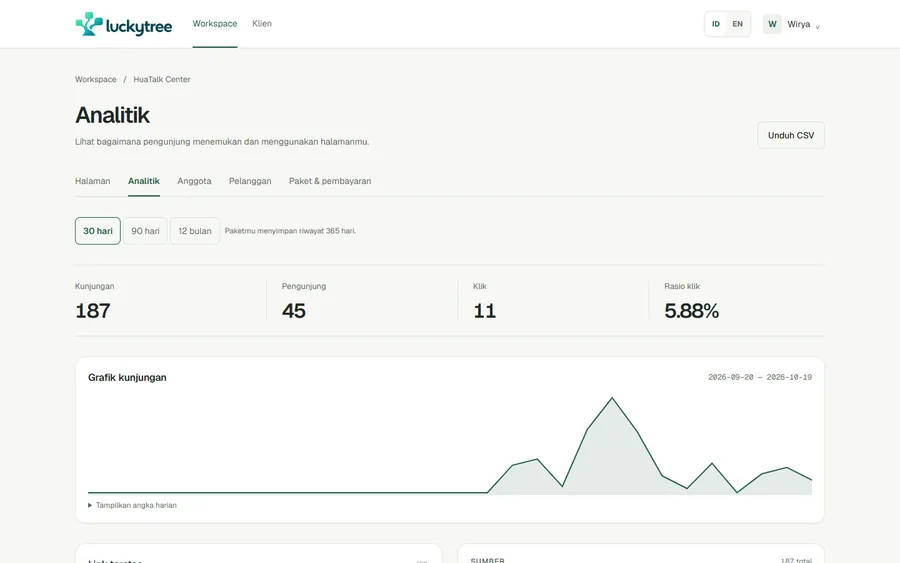Click the Klik value 11

point(485,310)
